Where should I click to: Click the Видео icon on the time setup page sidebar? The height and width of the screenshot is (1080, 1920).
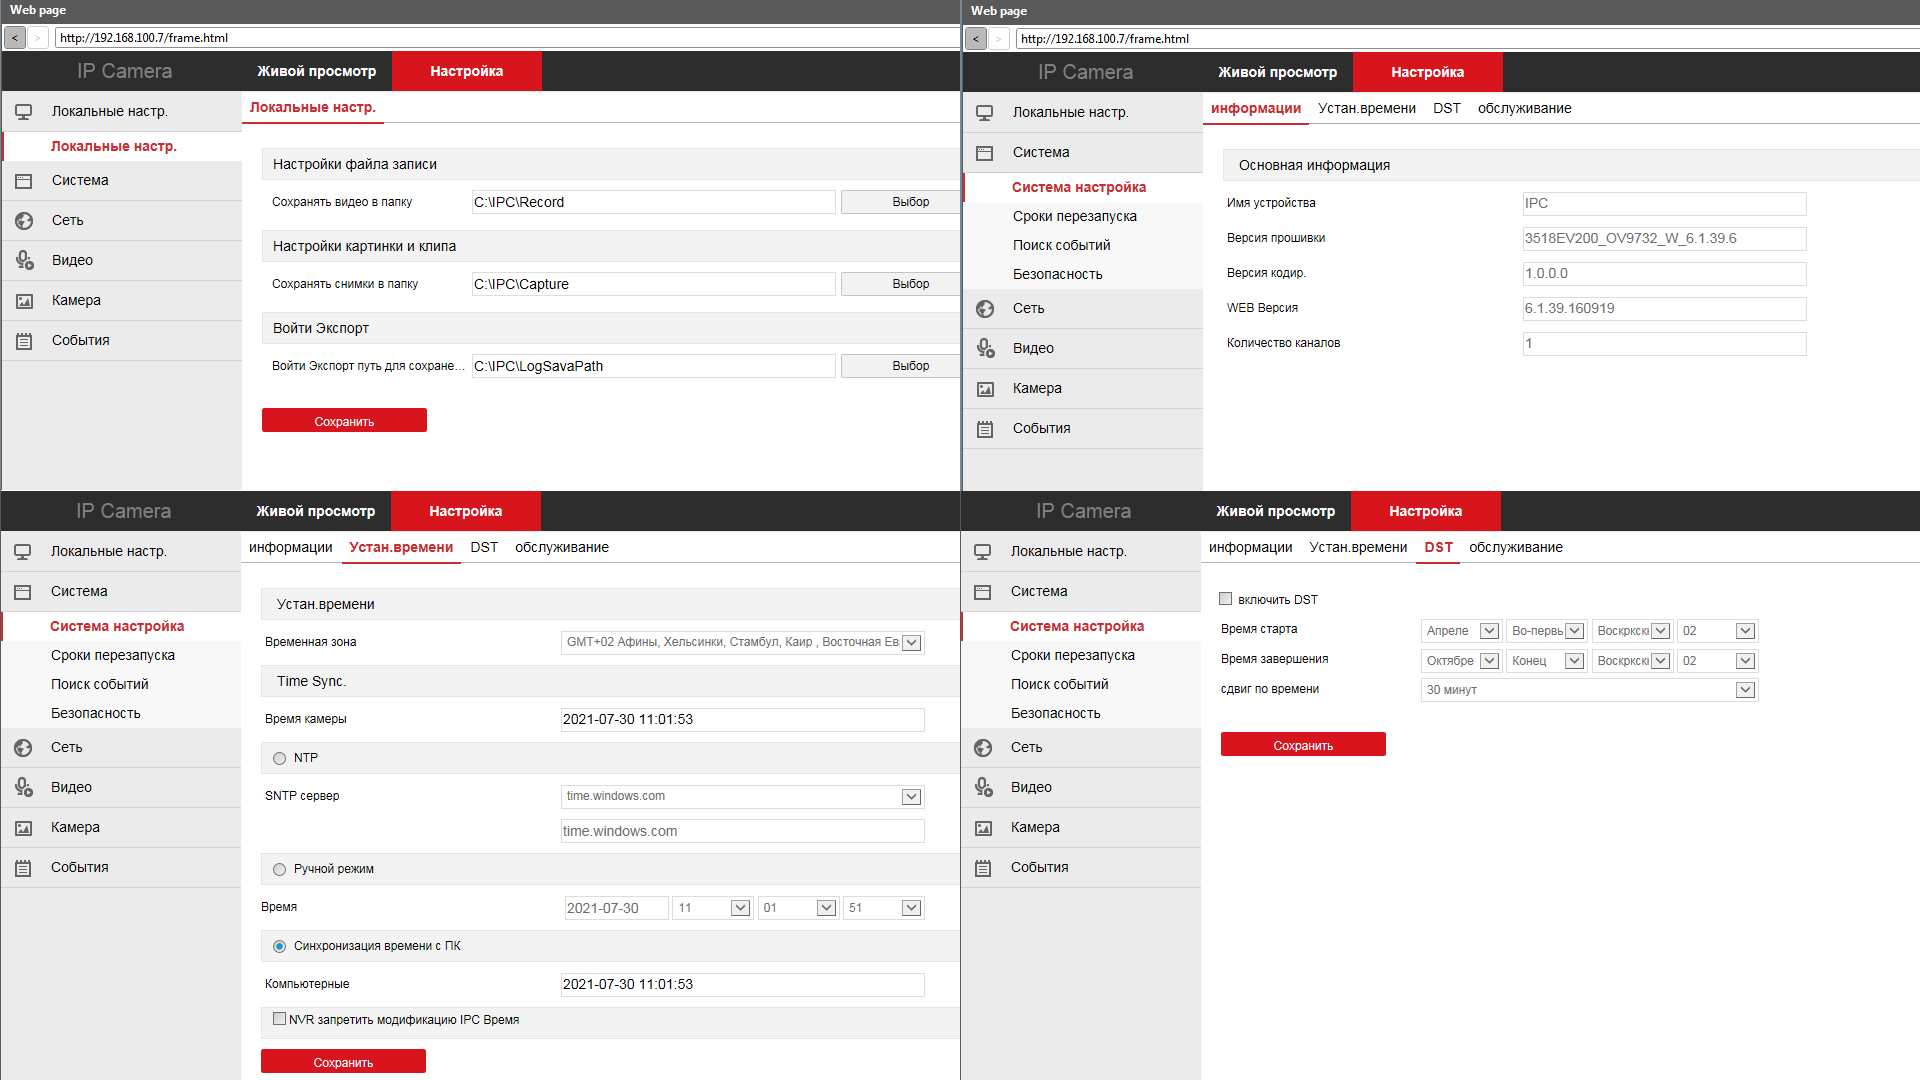pos(24,787)
